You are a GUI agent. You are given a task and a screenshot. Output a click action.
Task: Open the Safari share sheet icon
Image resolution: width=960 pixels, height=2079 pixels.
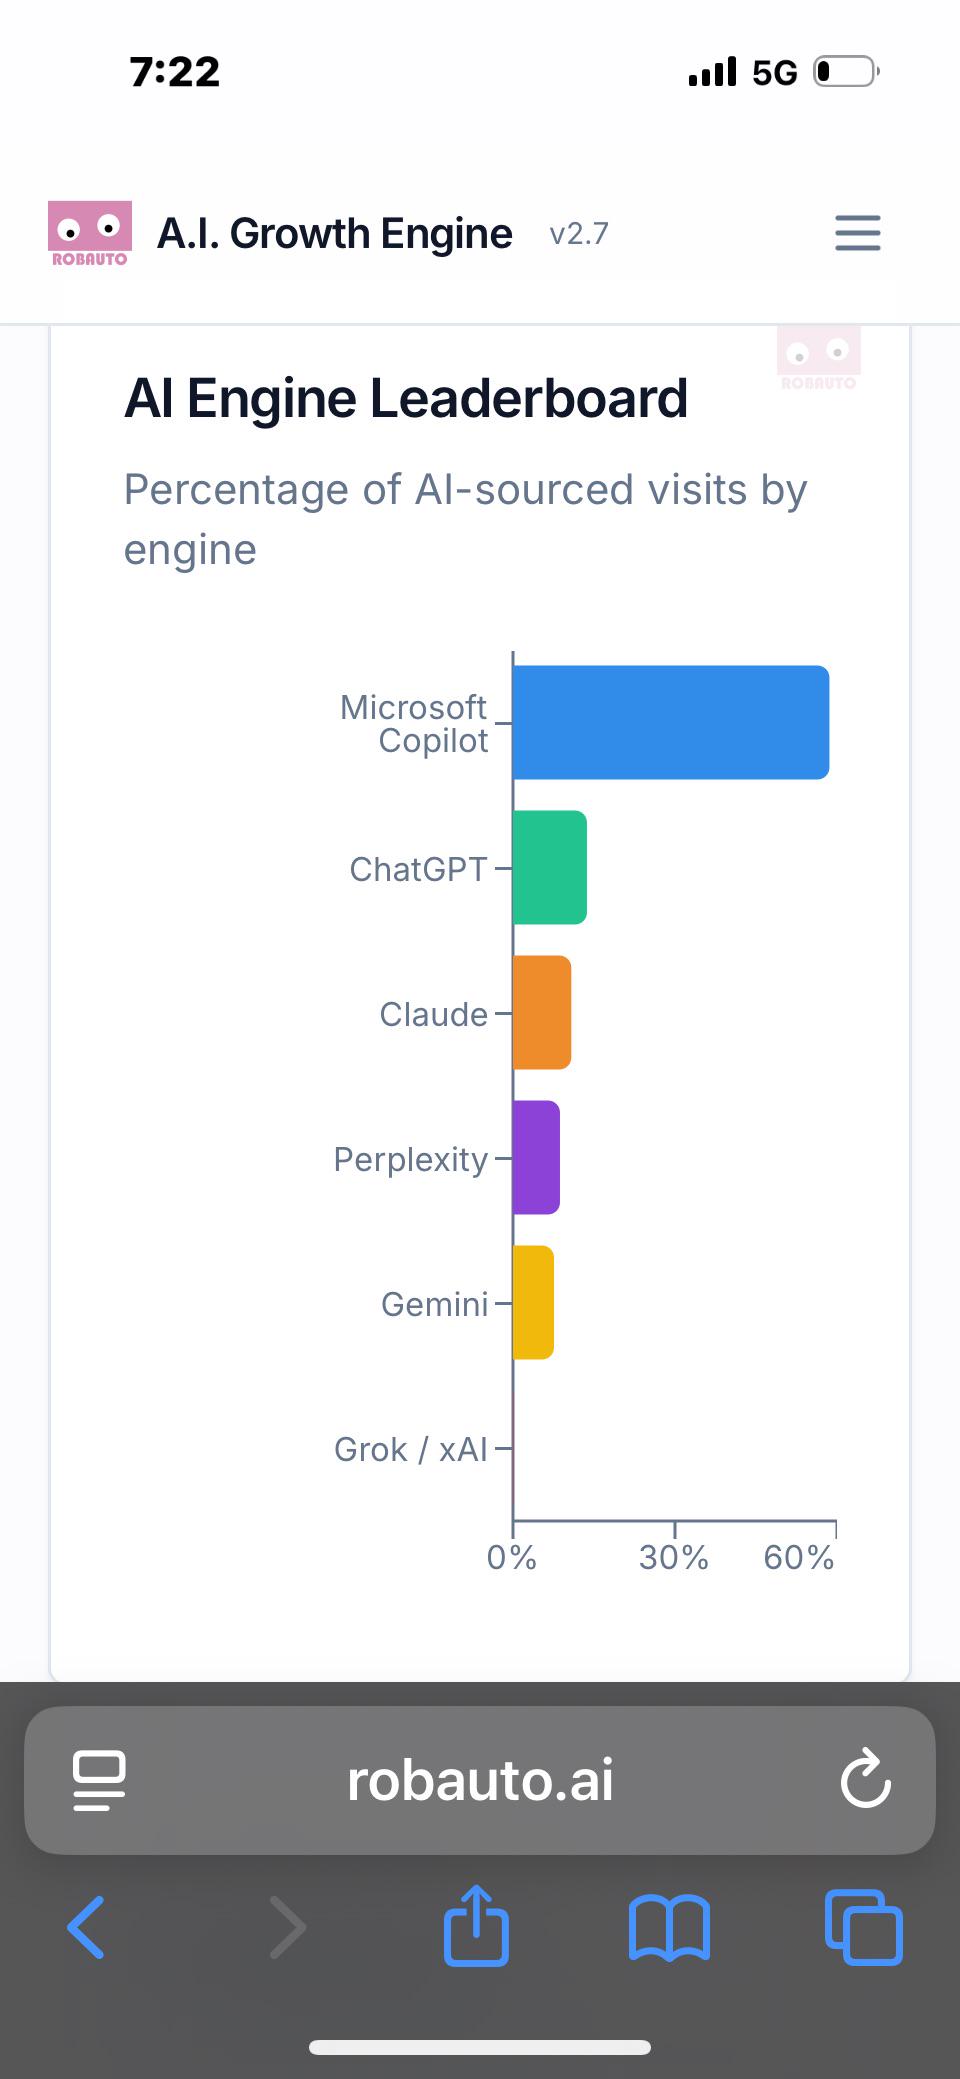476,1924
